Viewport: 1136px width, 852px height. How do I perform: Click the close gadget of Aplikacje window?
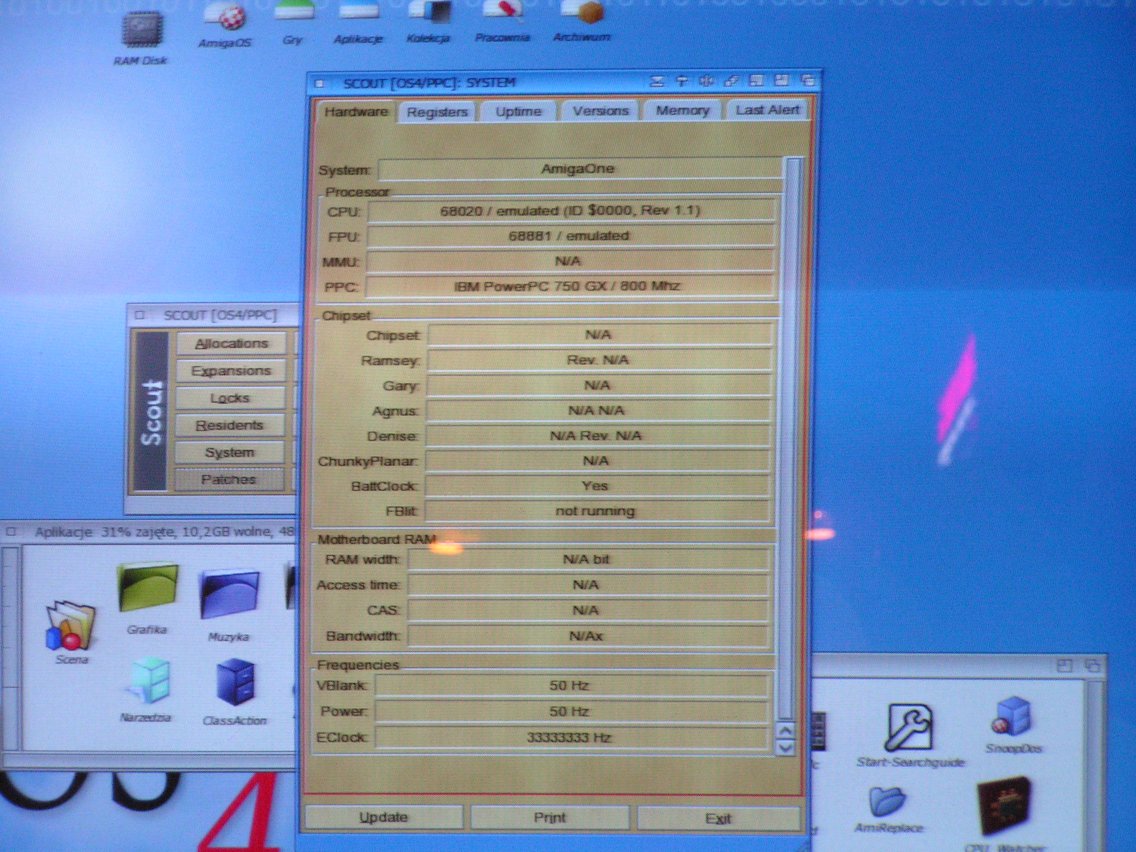[x=11, y=532]
